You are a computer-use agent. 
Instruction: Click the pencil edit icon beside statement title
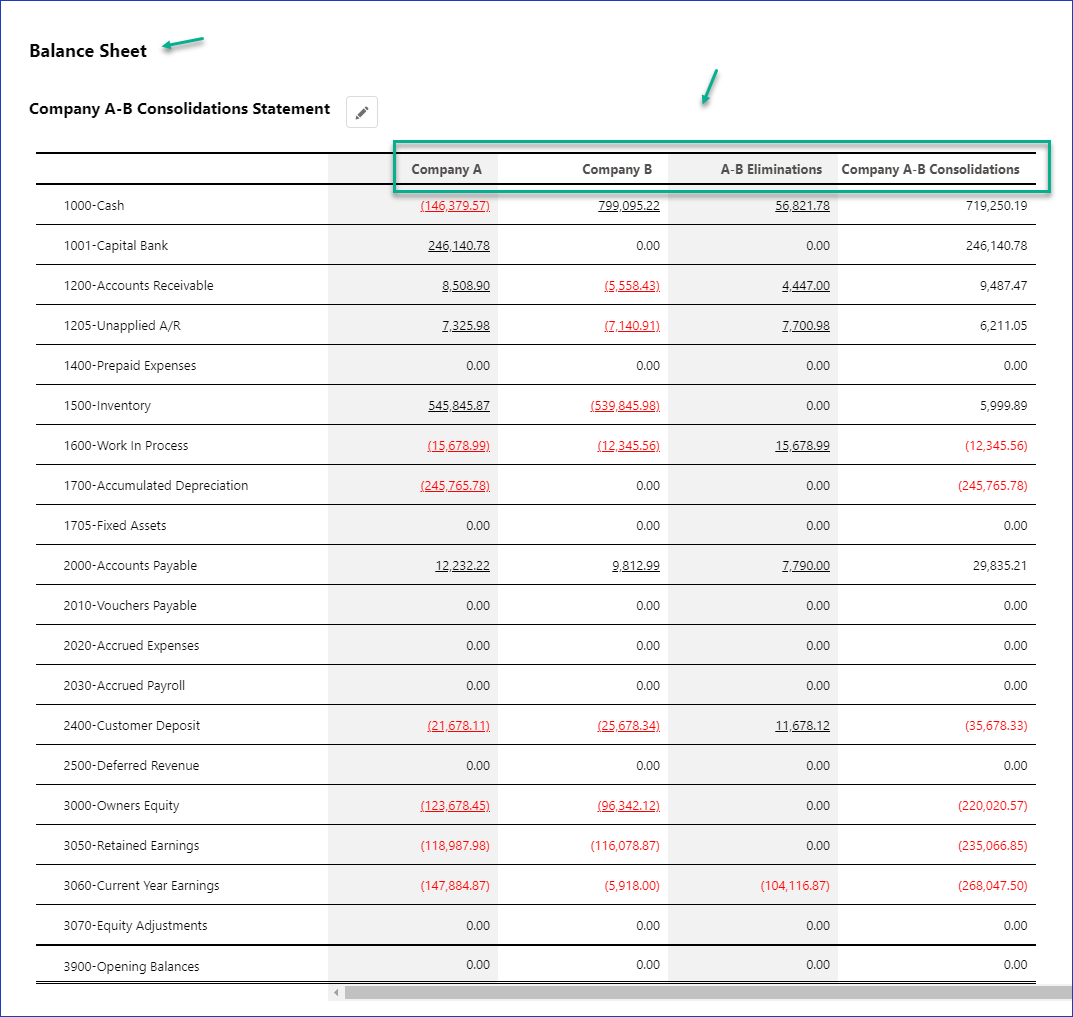coord(362,112)
